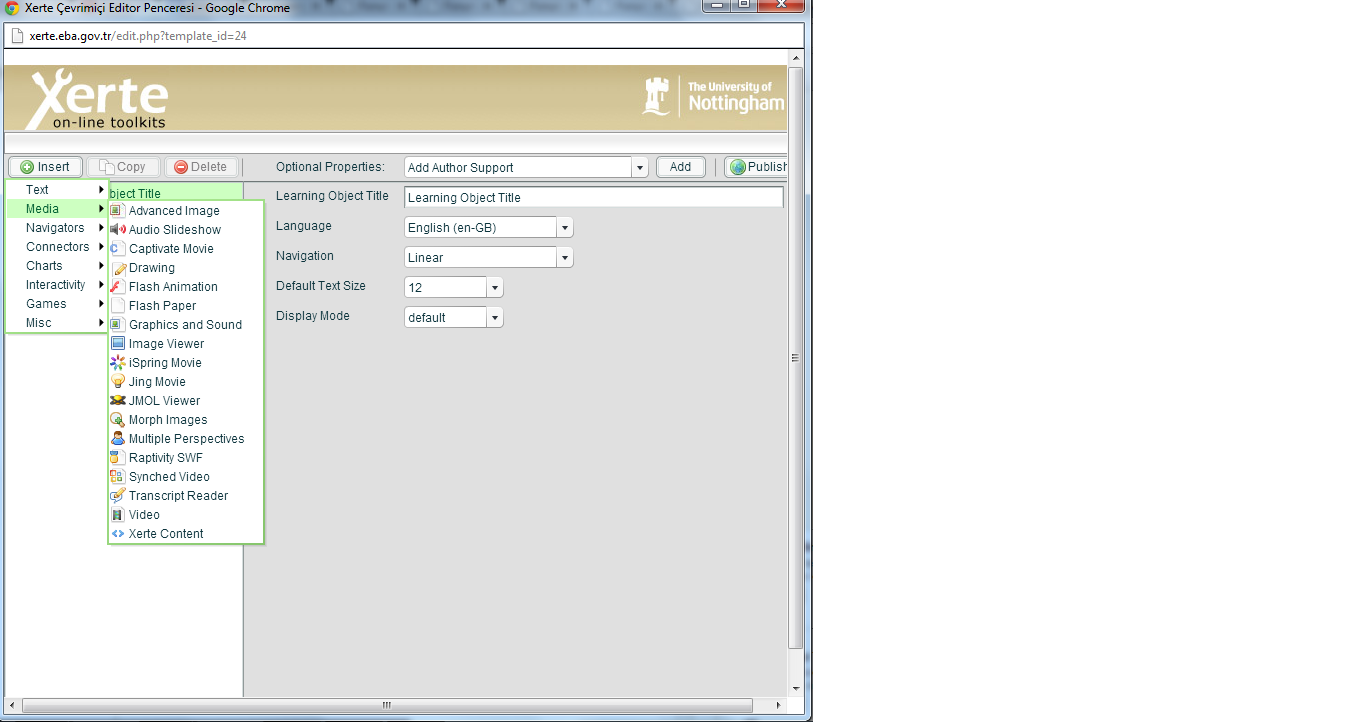Choose Games from the Insert menu

click(x=57, y=304)
